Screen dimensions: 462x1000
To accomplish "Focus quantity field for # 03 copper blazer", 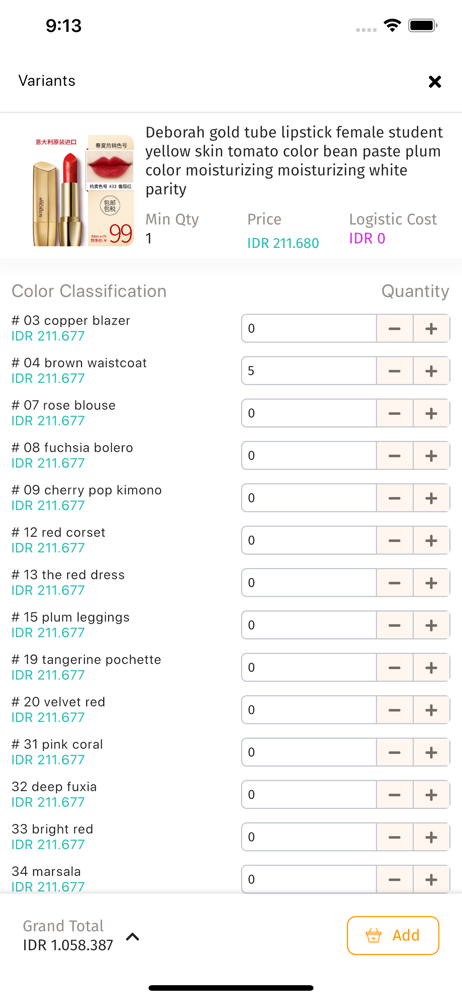I will click(x=309, y=328).
